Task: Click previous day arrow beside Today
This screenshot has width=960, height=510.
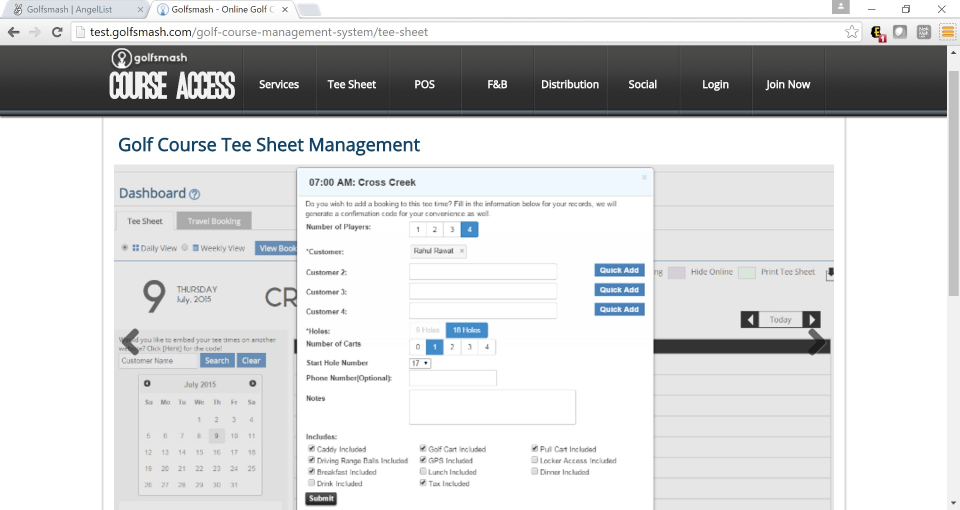Action: coord(749,320)
